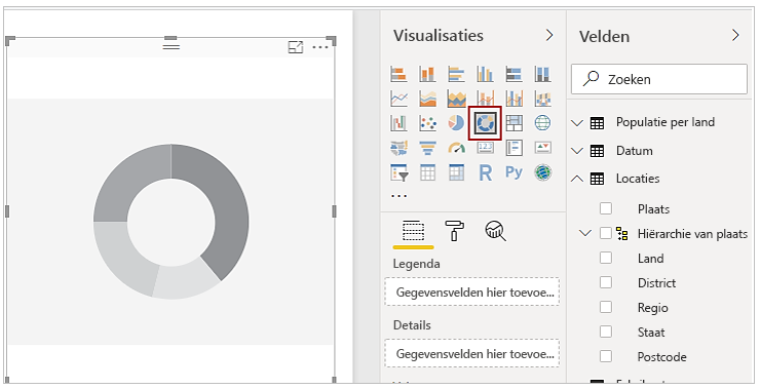This screenshot has height=389, width=760.
Task: Select the ribbon chart visual
Action: pyautogui.click(x=542, y=99)
